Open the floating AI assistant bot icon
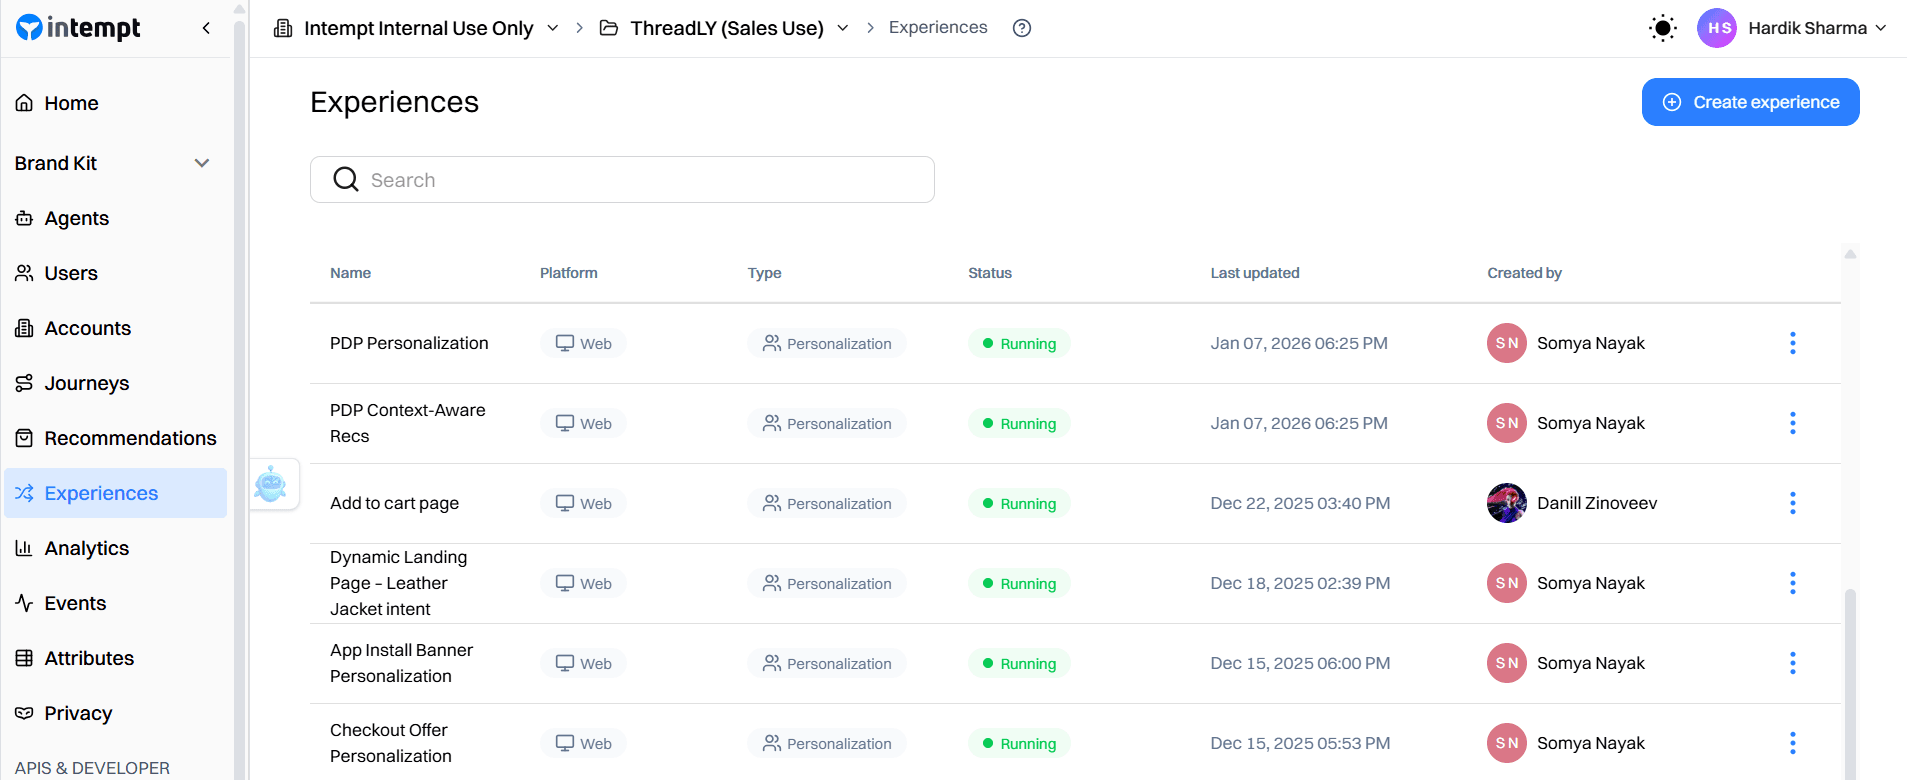Viewport: 1907px width, 780px height. point(271,484)
